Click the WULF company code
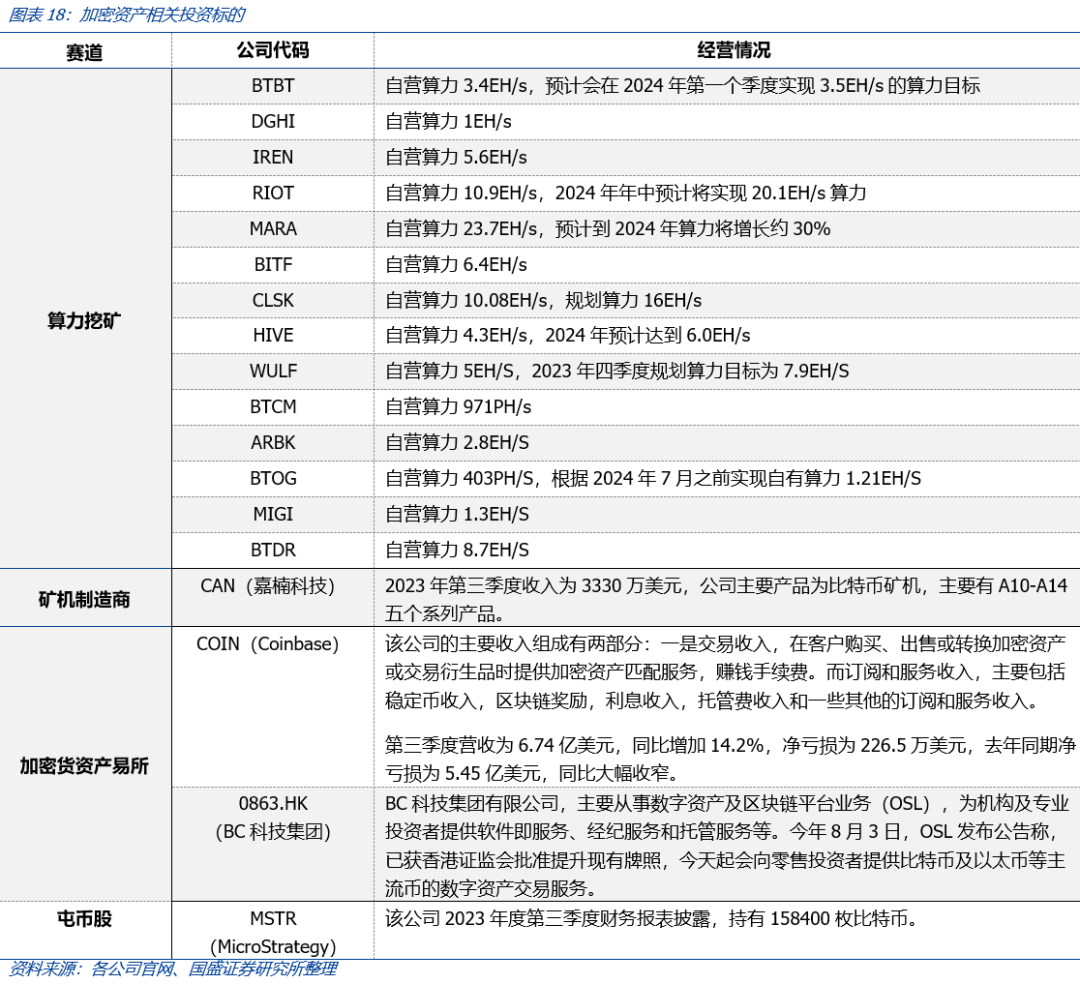 coord(273,371)
